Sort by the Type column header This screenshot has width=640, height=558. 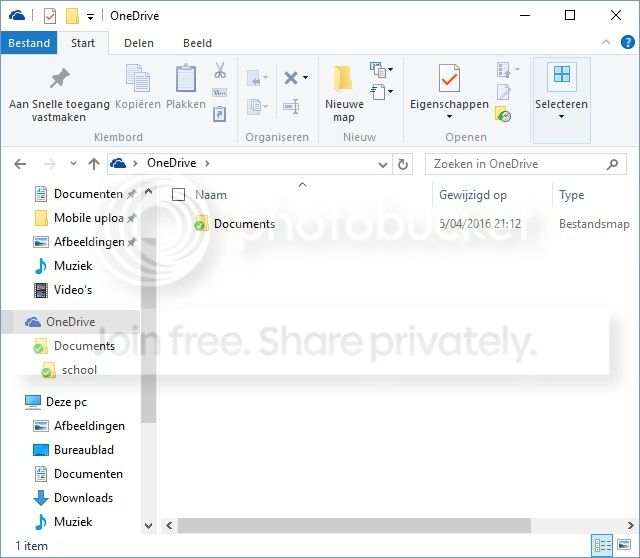click(x=571, y=195)
